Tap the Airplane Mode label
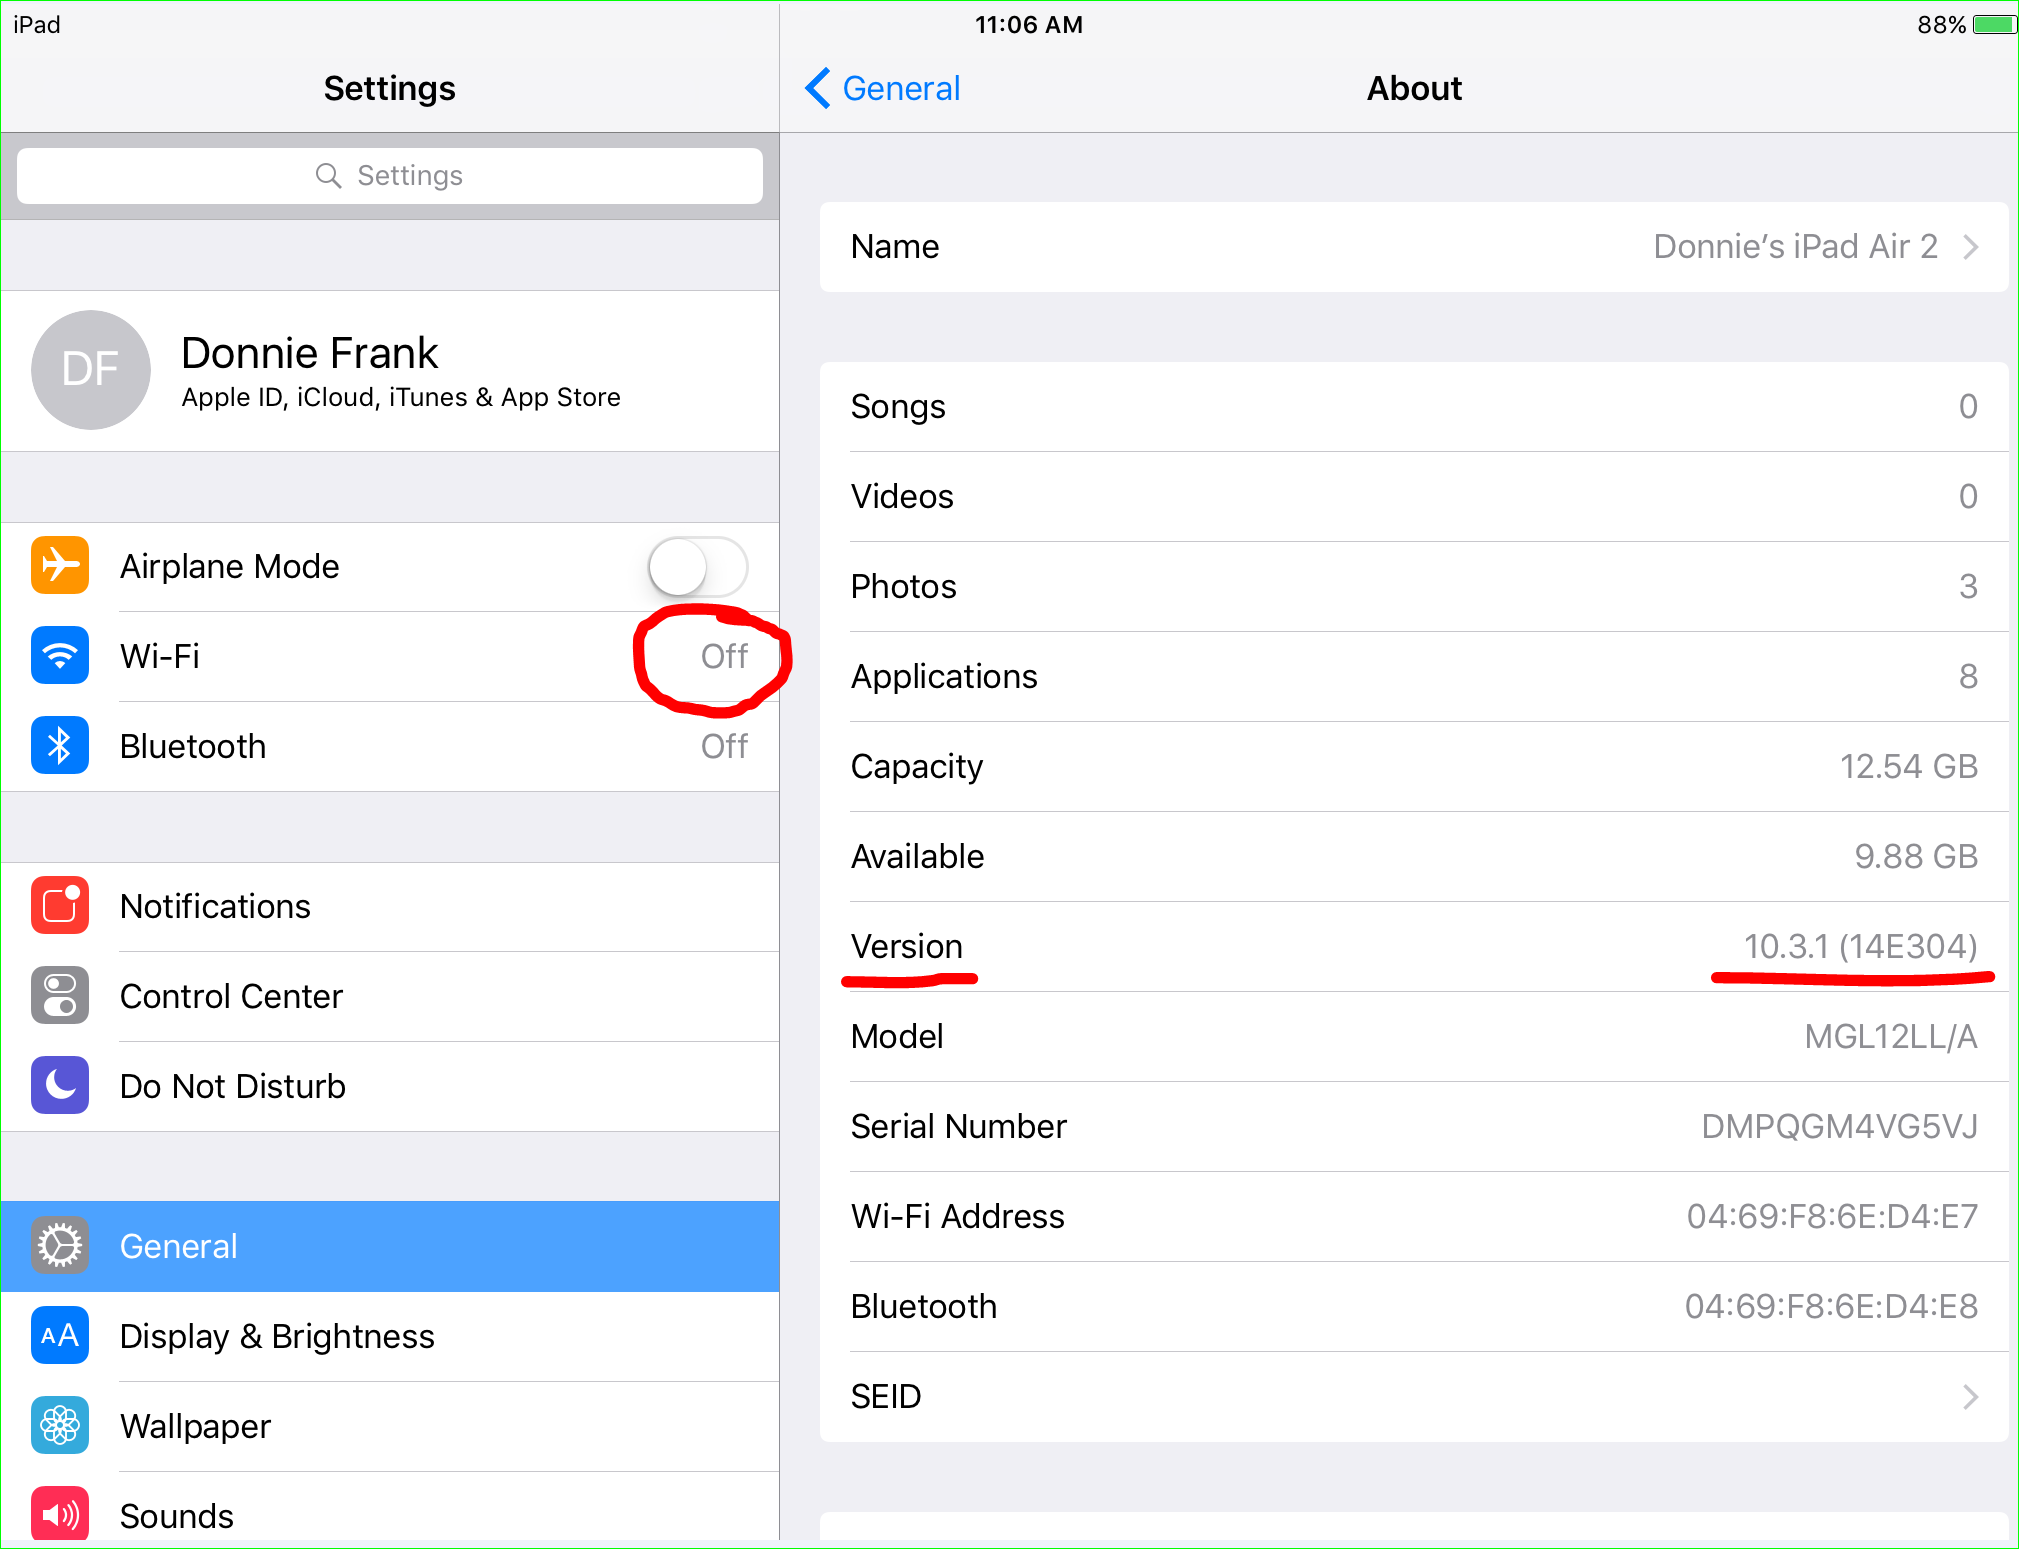The width and height of the screenshot is (2019, 1549). 229,566
